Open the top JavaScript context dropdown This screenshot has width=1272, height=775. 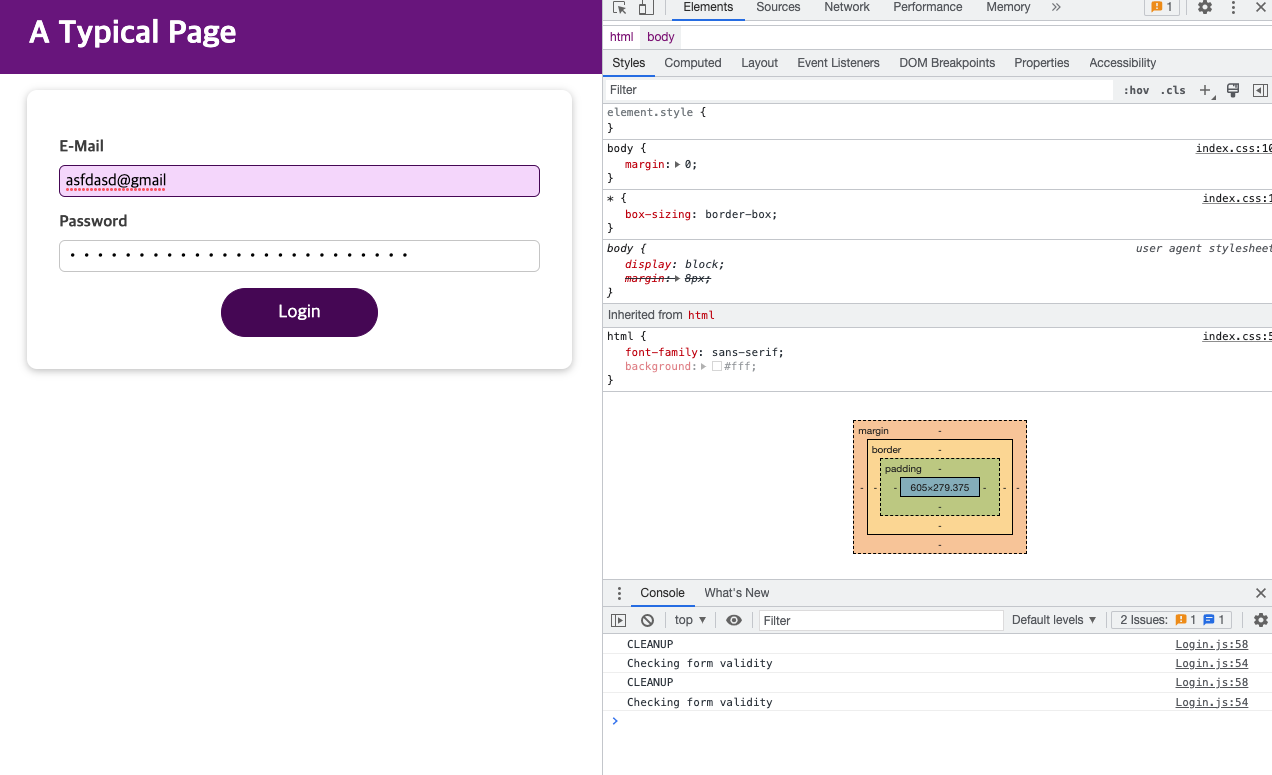pyautogui.click(x=691, y=620)
